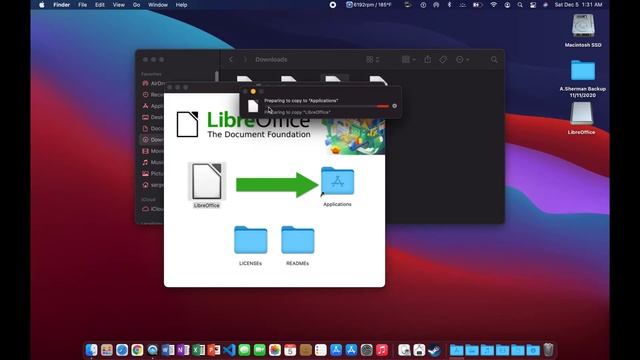Viewport: 640px width, 360px height.
Task: Click the yellow minimize button on copy dialog
Action: point(253,91)
